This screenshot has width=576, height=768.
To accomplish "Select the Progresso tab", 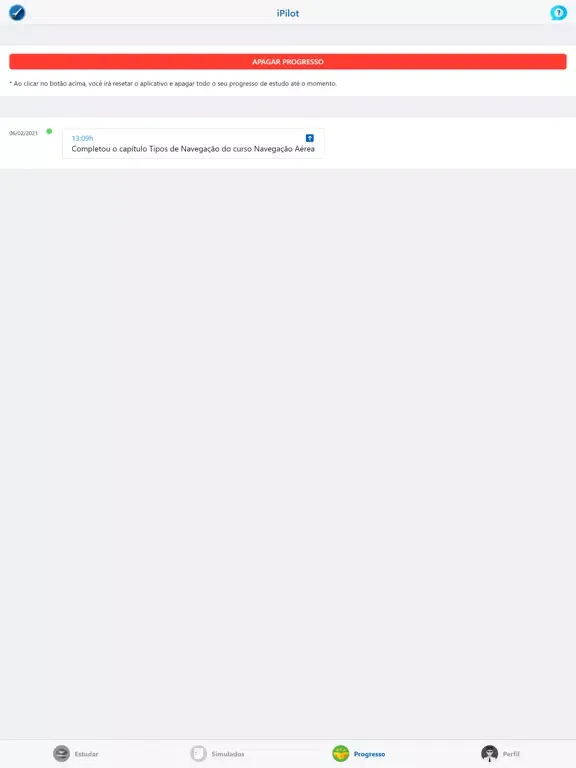I will click(359, 753).
